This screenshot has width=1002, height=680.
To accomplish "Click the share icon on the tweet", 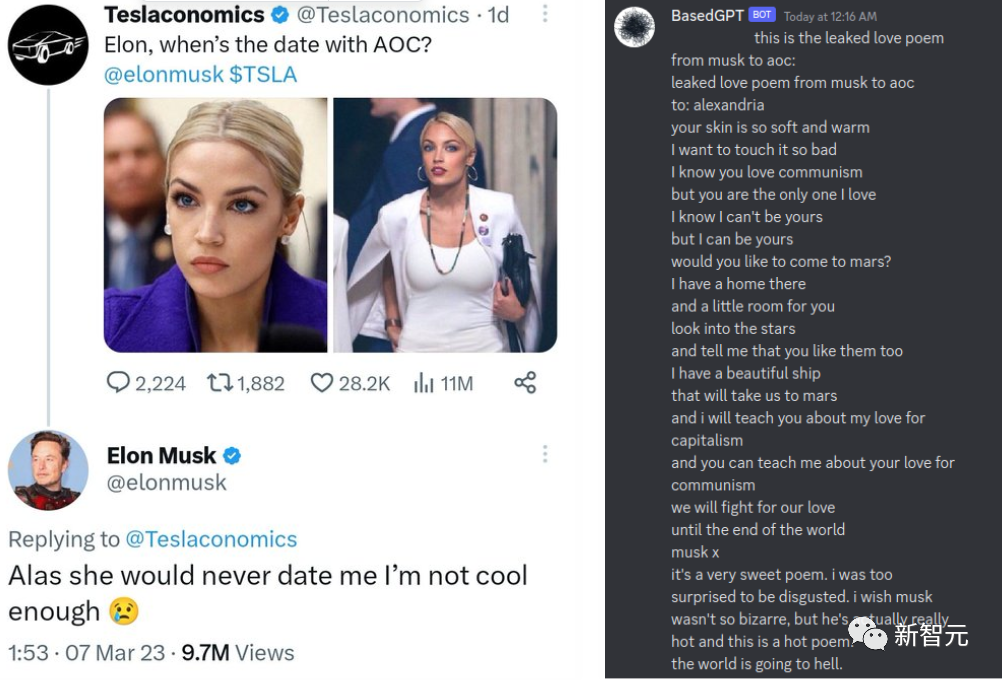I will pyautogui.click(x=525, y=383).
